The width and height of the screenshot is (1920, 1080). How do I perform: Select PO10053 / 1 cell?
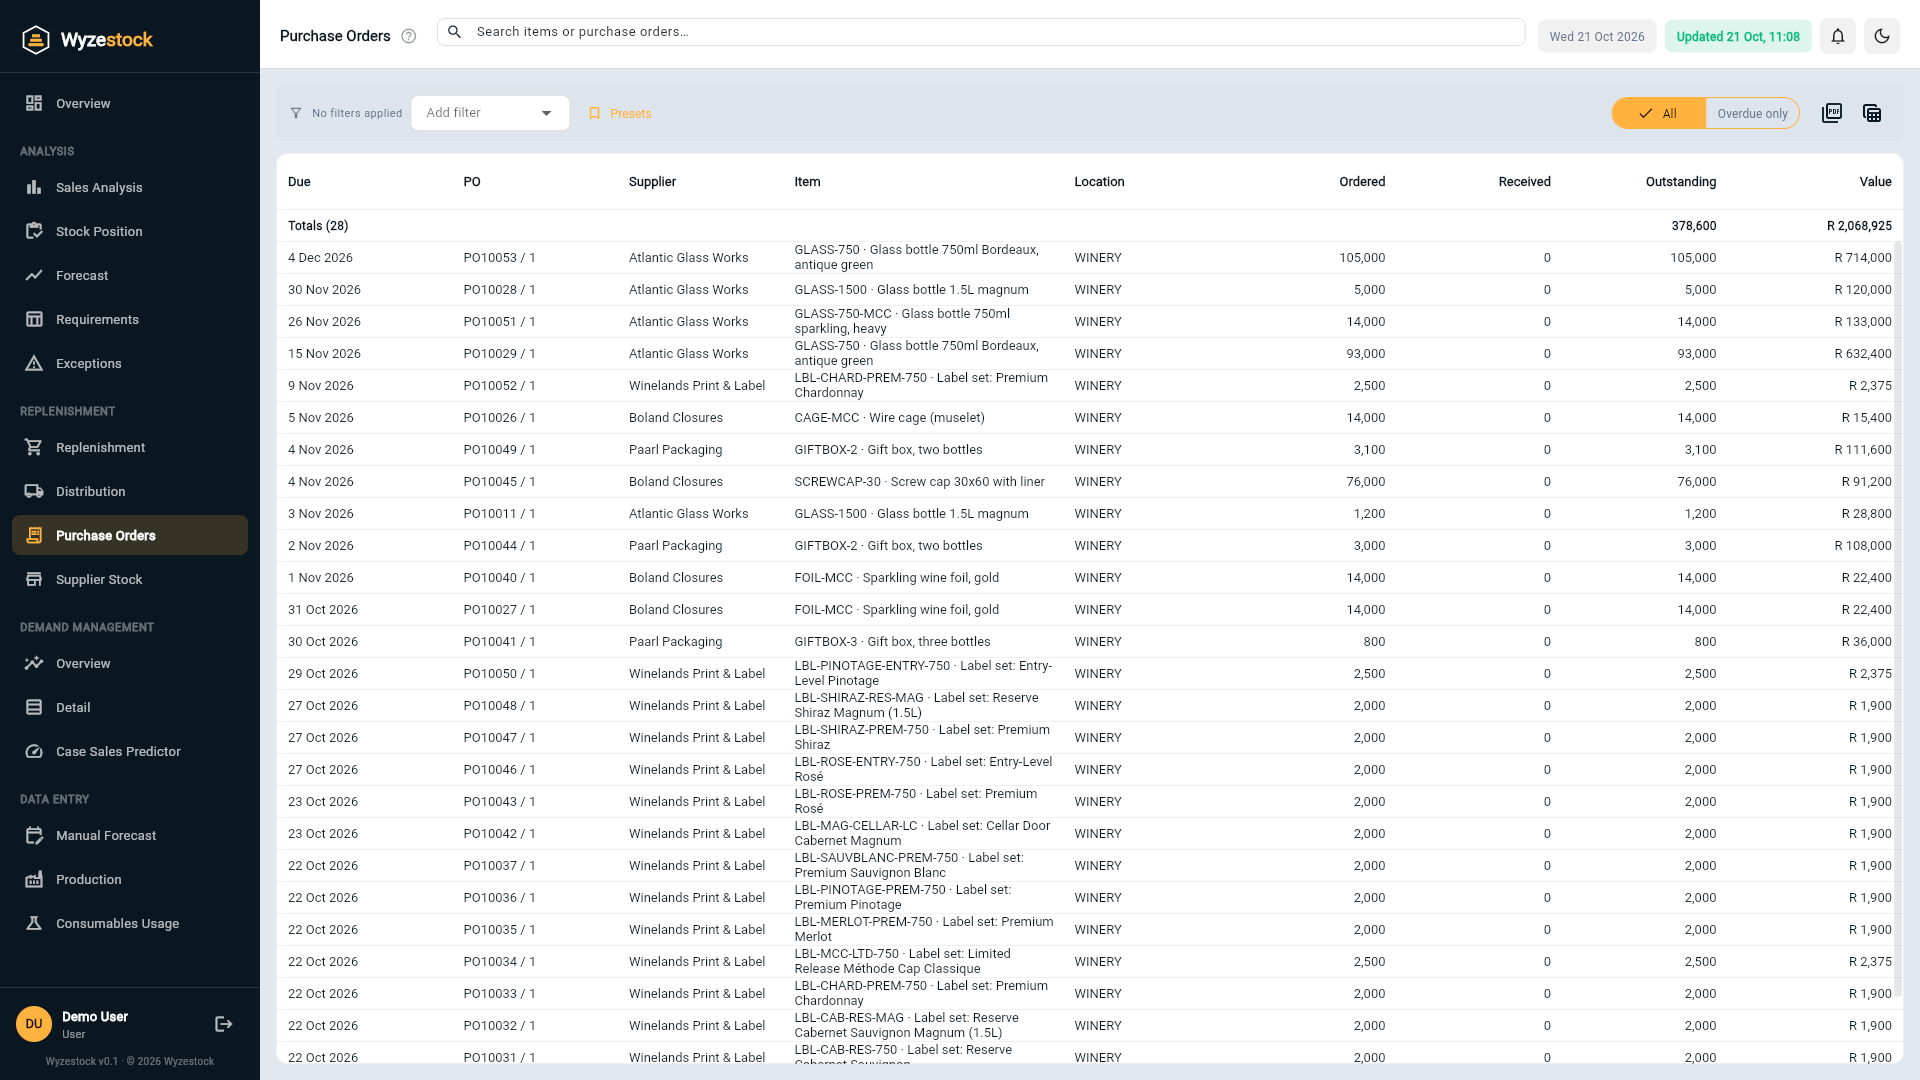[x=499, y=258]
